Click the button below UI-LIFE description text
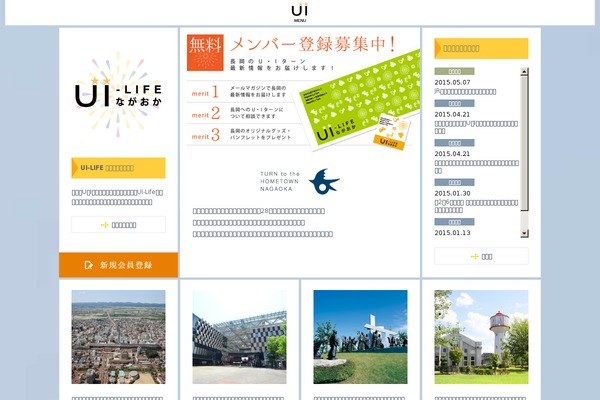Screen dimensions: 600x400 pyautogui.click(x=118, y=225)
